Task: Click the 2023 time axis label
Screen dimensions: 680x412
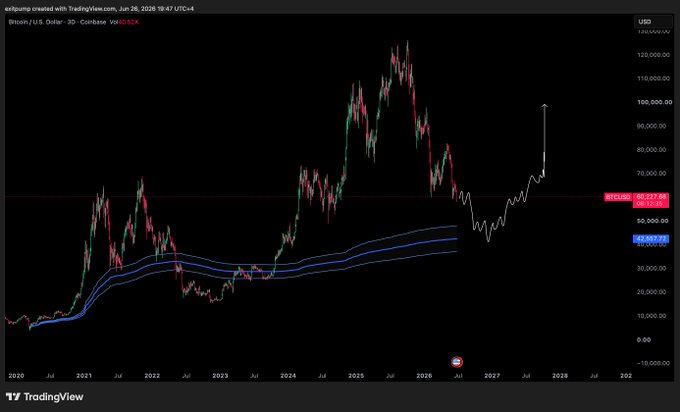Action: click(220, 376)
